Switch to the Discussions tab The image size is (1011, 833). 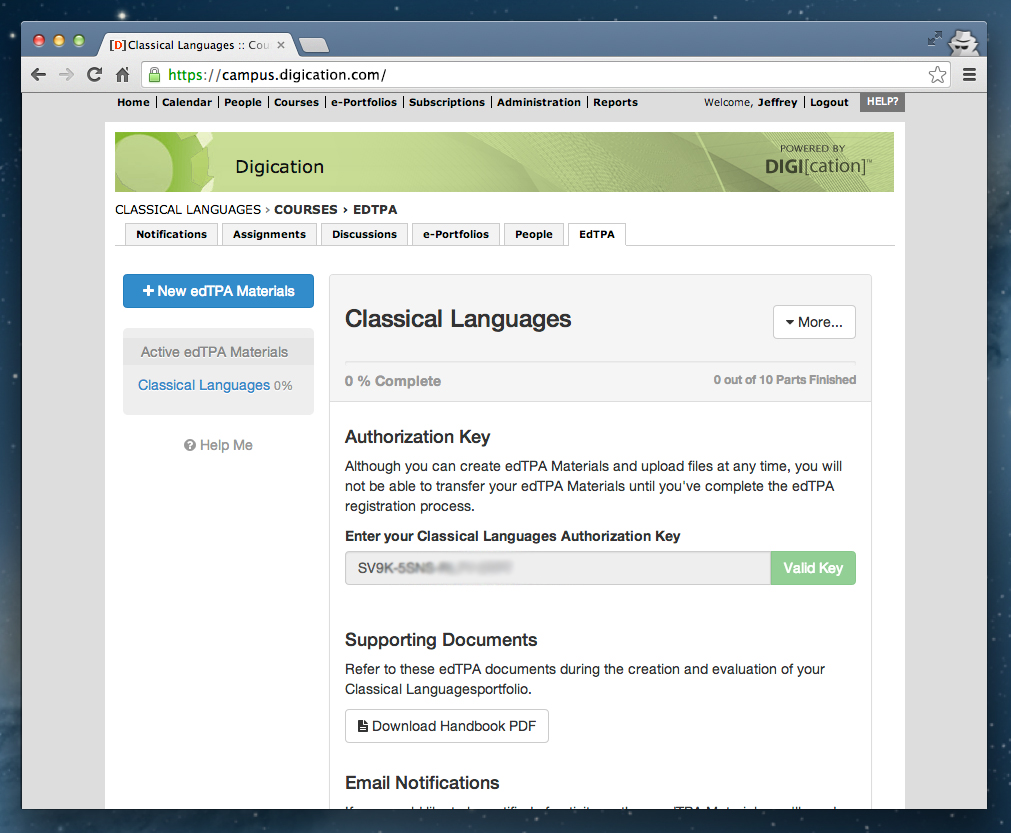point(363,234)
